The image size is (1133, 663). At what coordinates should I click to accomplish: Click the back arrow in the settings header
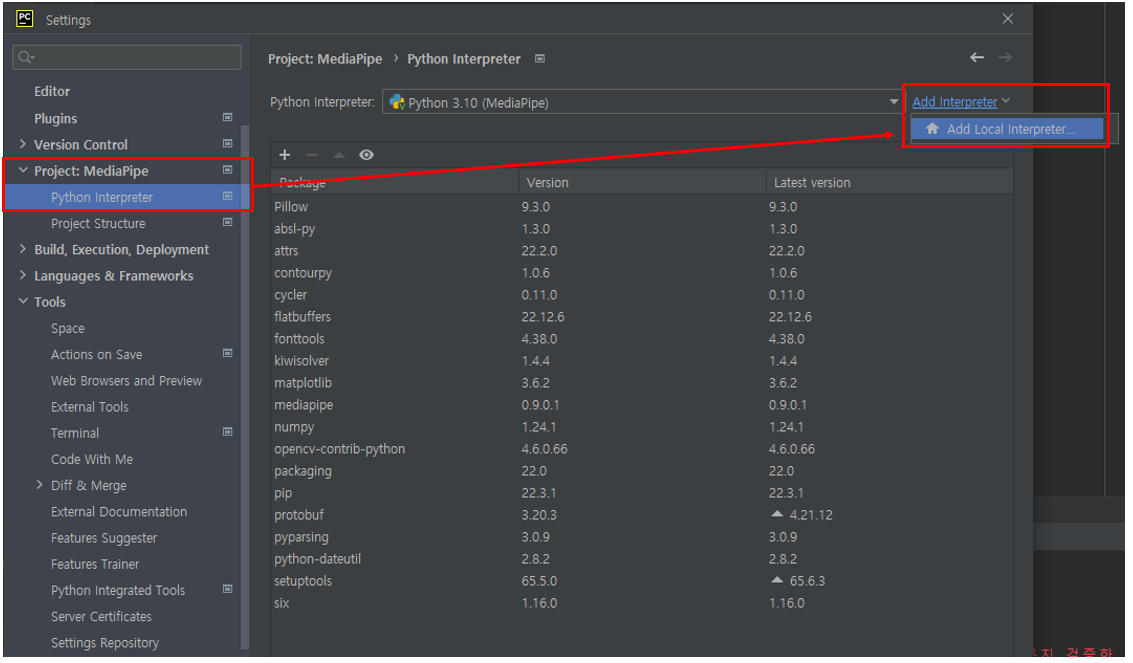pos(977,57)
